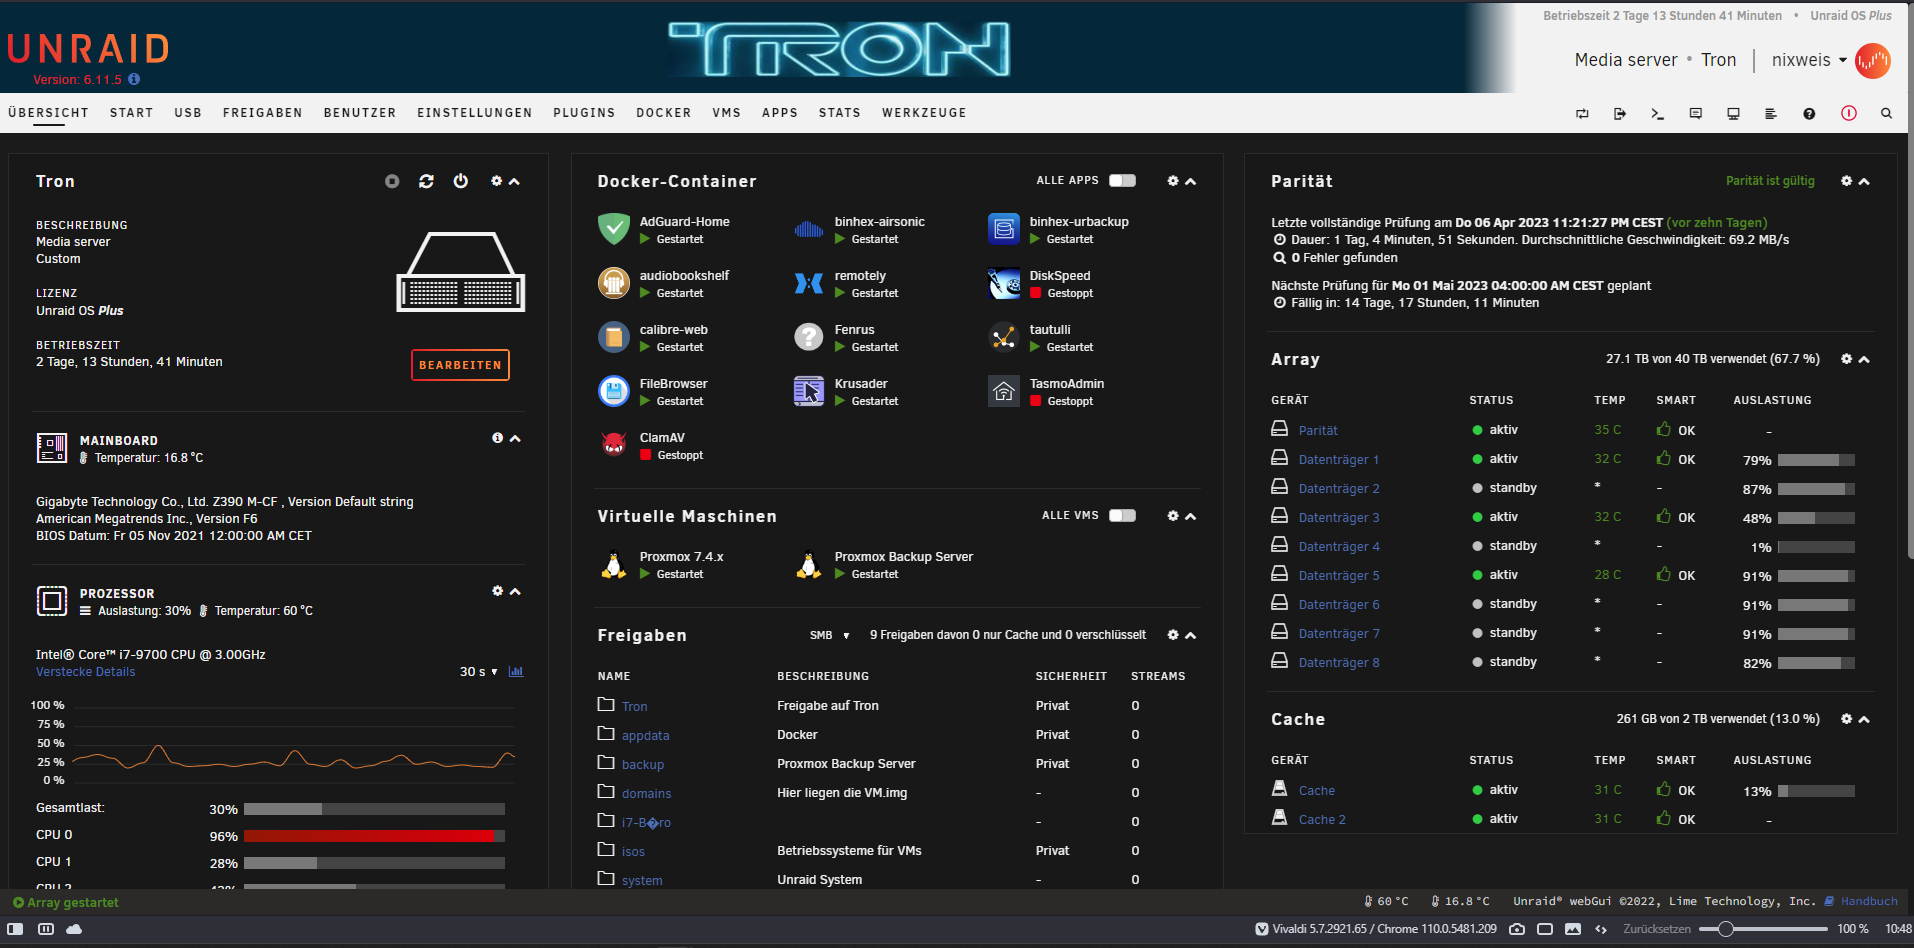Image resolution: width=1914 pixels, height=948 pixels.
Task: Open the EINSTELLUNGEN menu tab
Action: [x=474, y=113]
